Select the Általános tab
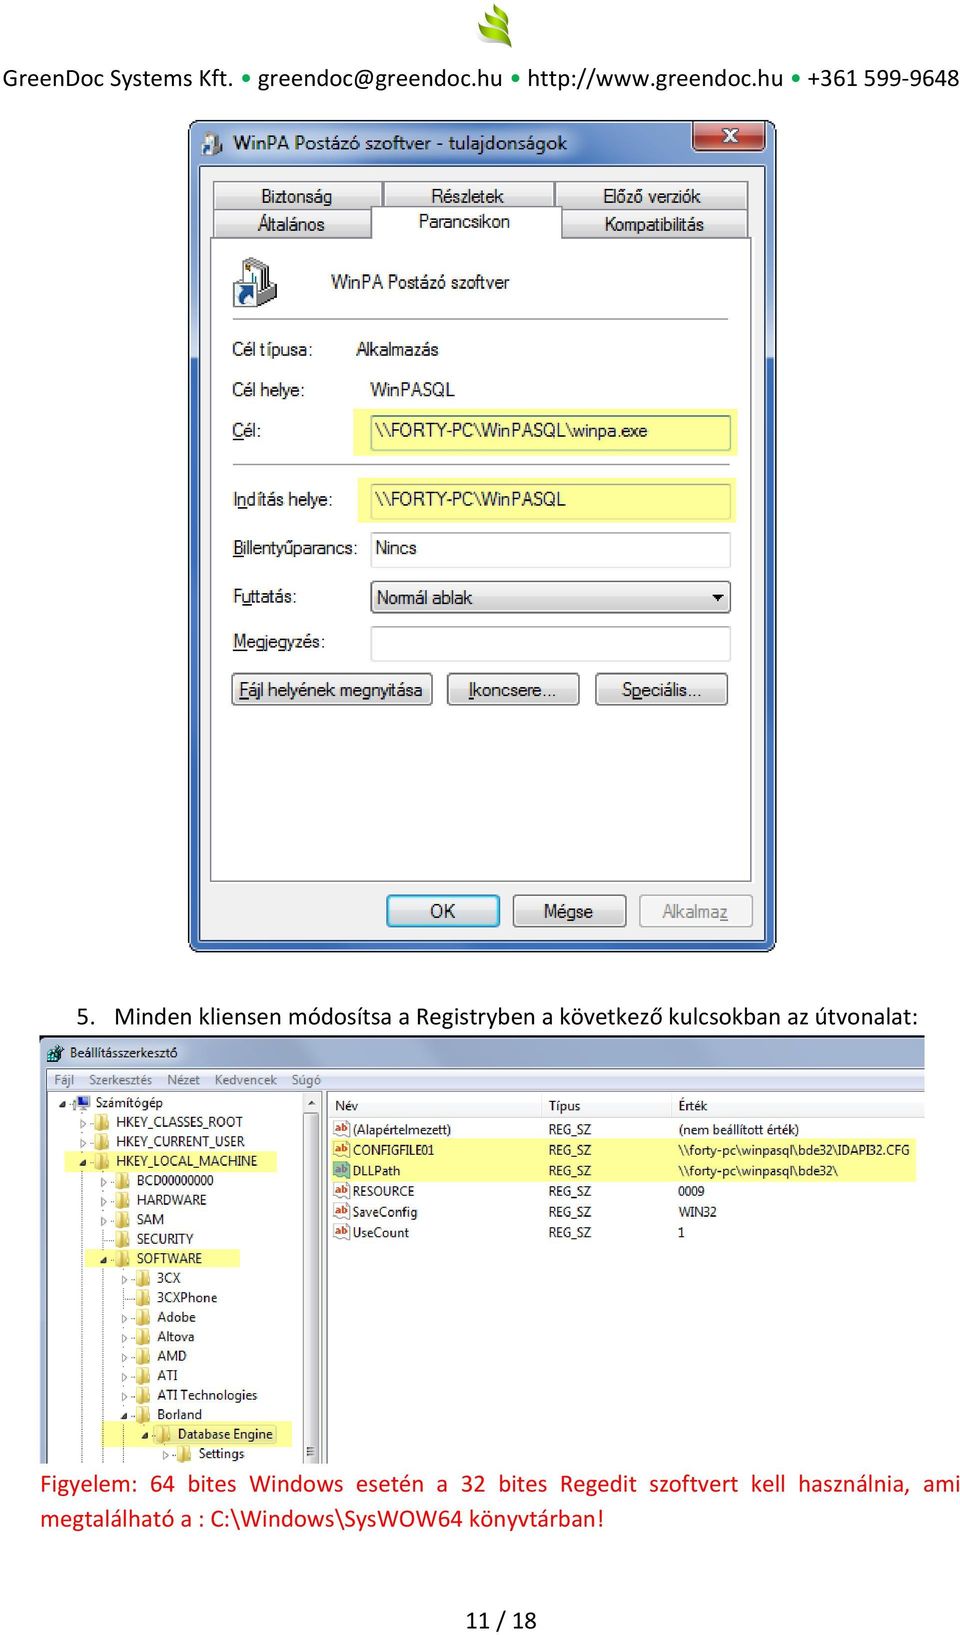The height and width of the screenshot is (1635, 960). coord(291,224)
